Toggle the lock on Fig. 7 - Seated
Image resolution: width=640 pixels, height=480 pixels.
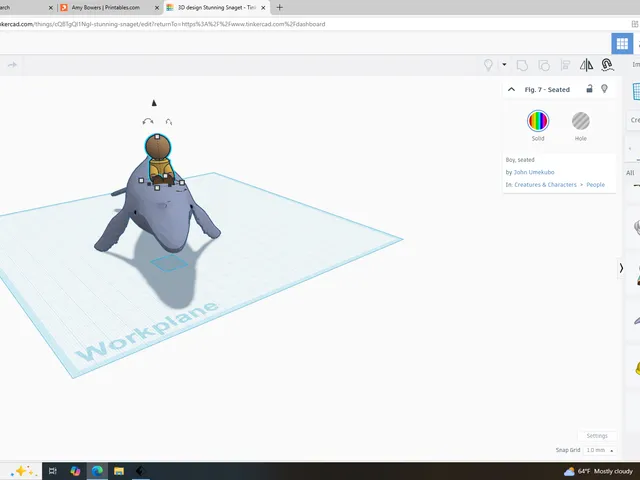[589, 89]
